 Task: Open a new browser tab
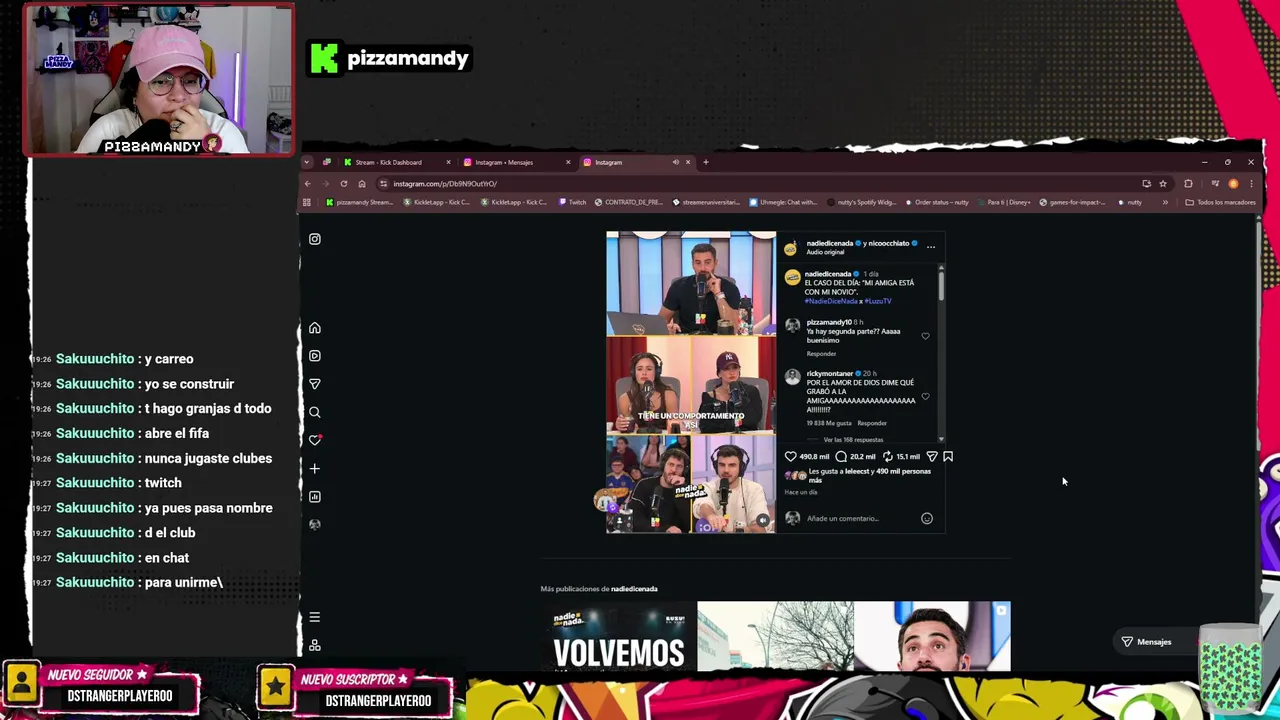tap(705, 162)
